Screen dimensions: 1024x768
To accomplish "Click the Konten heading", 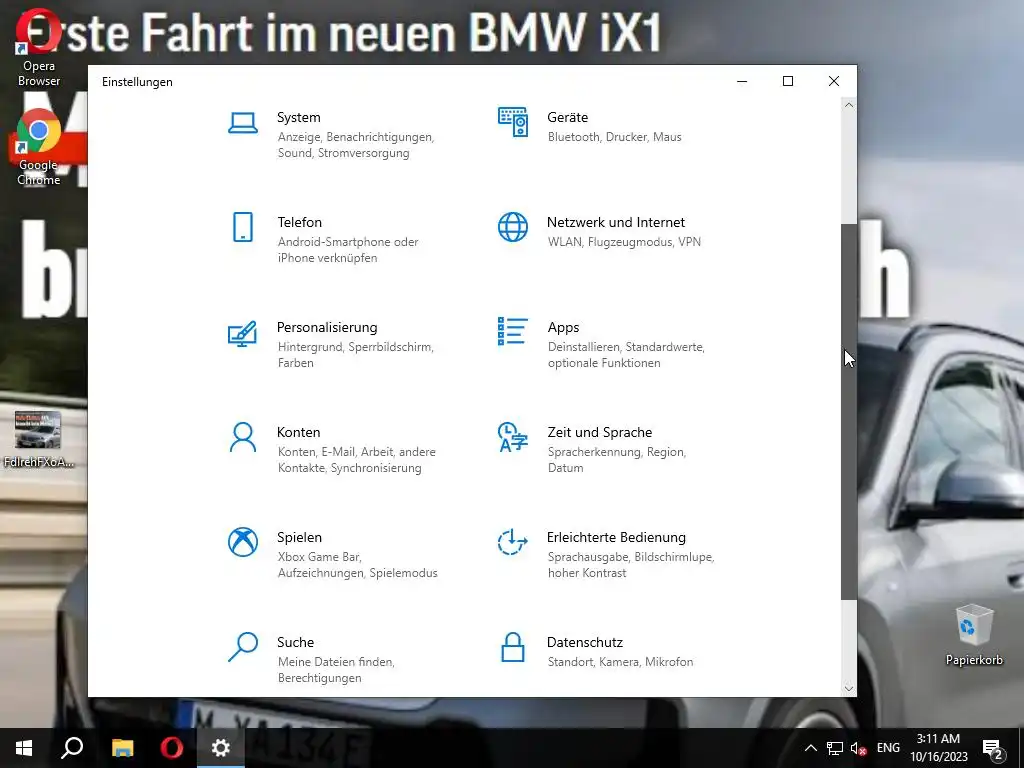I will click(298, 432).
